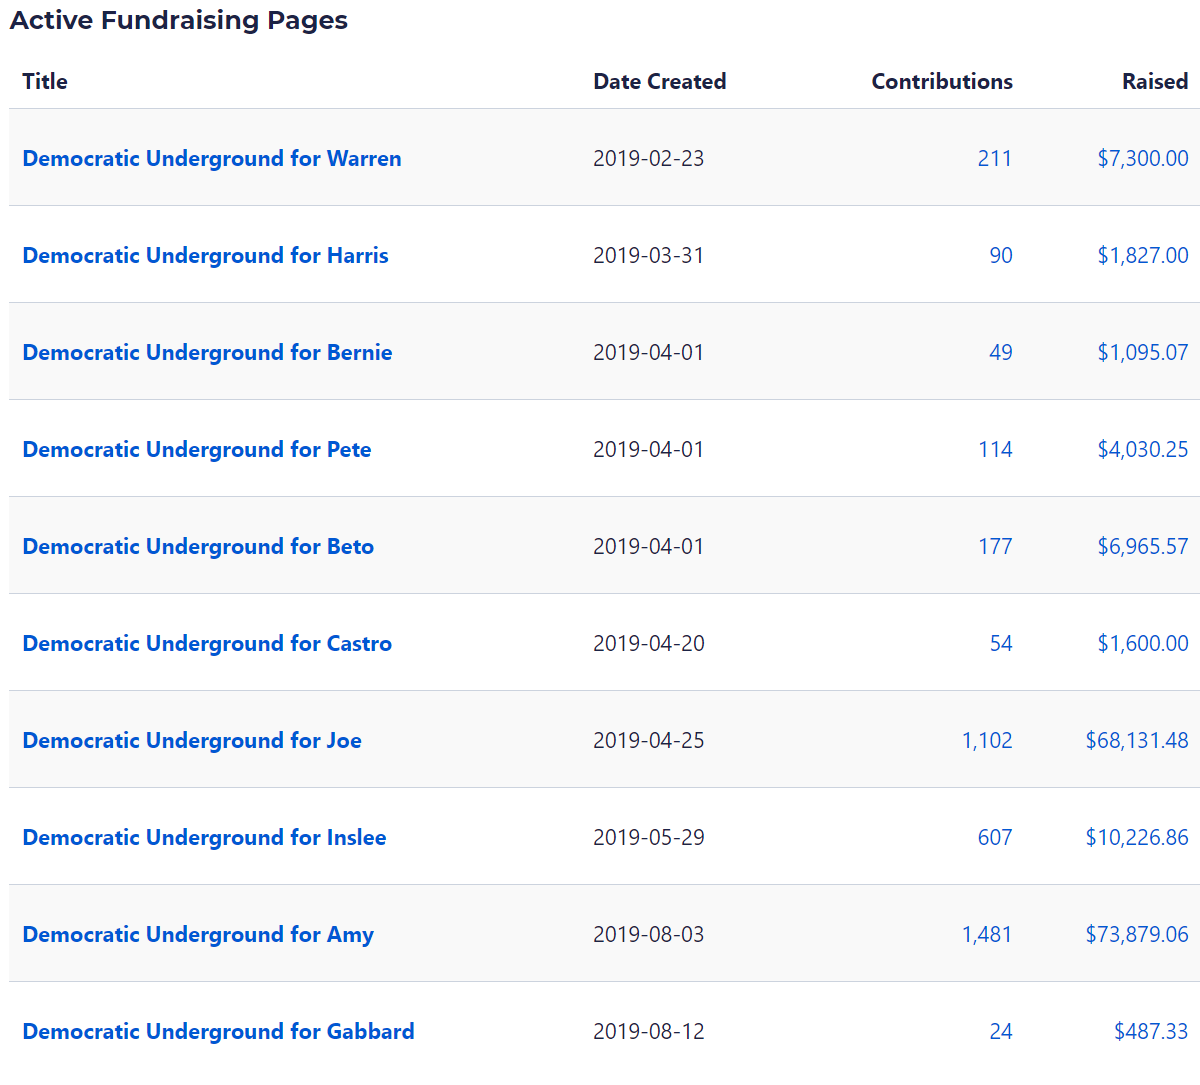1200x1085 pixels.
Task: Click Joe's 1,102 contributions count
Action: [x=986, y=740]
